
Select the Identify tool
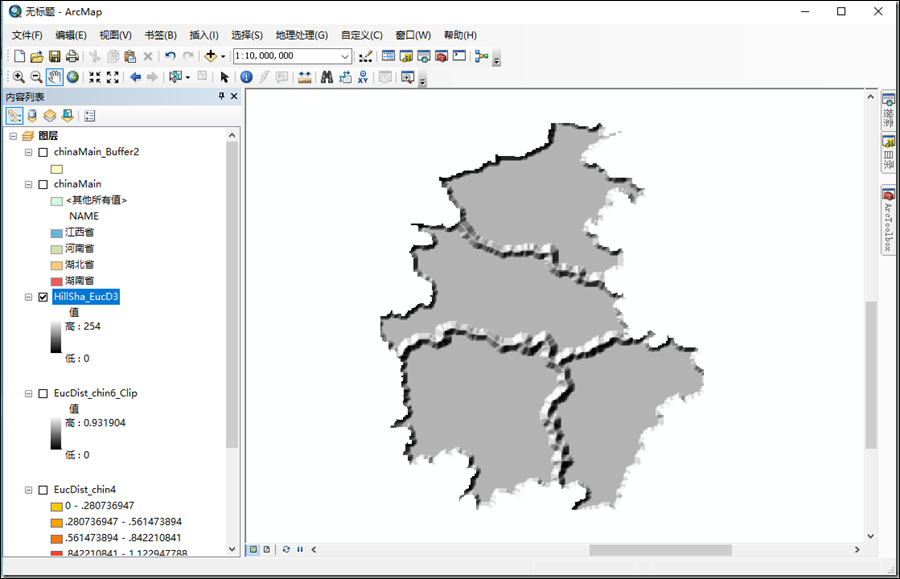[x=246, y=77]
